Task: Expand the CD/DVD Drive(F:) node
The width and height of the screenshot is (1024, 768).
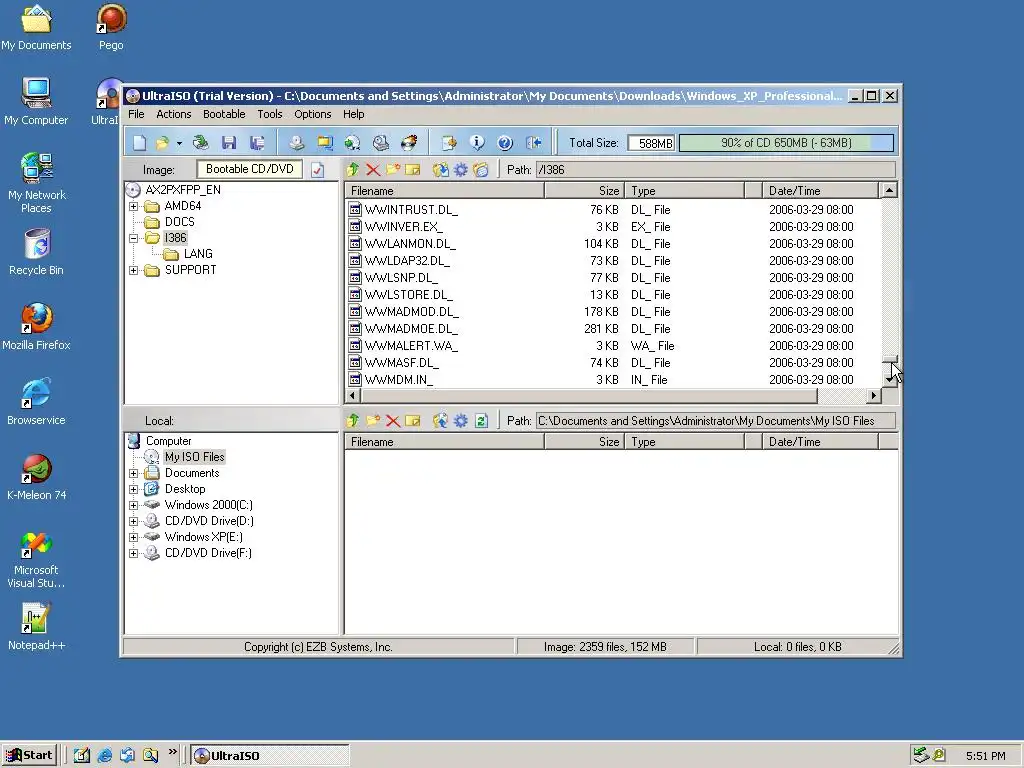Action: pos(134,553)
